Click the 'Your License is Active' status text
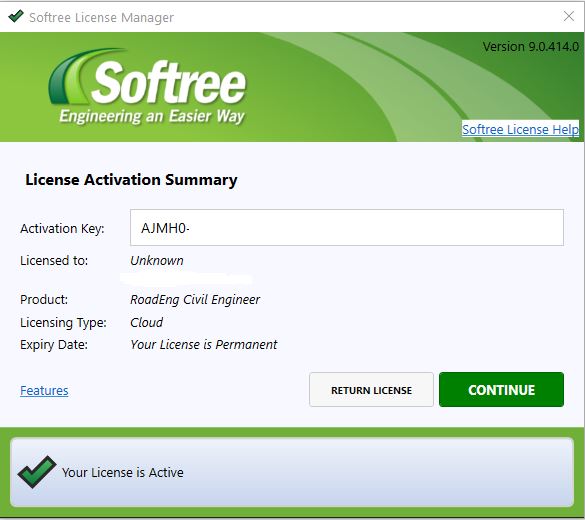 [x=123, y=473]
